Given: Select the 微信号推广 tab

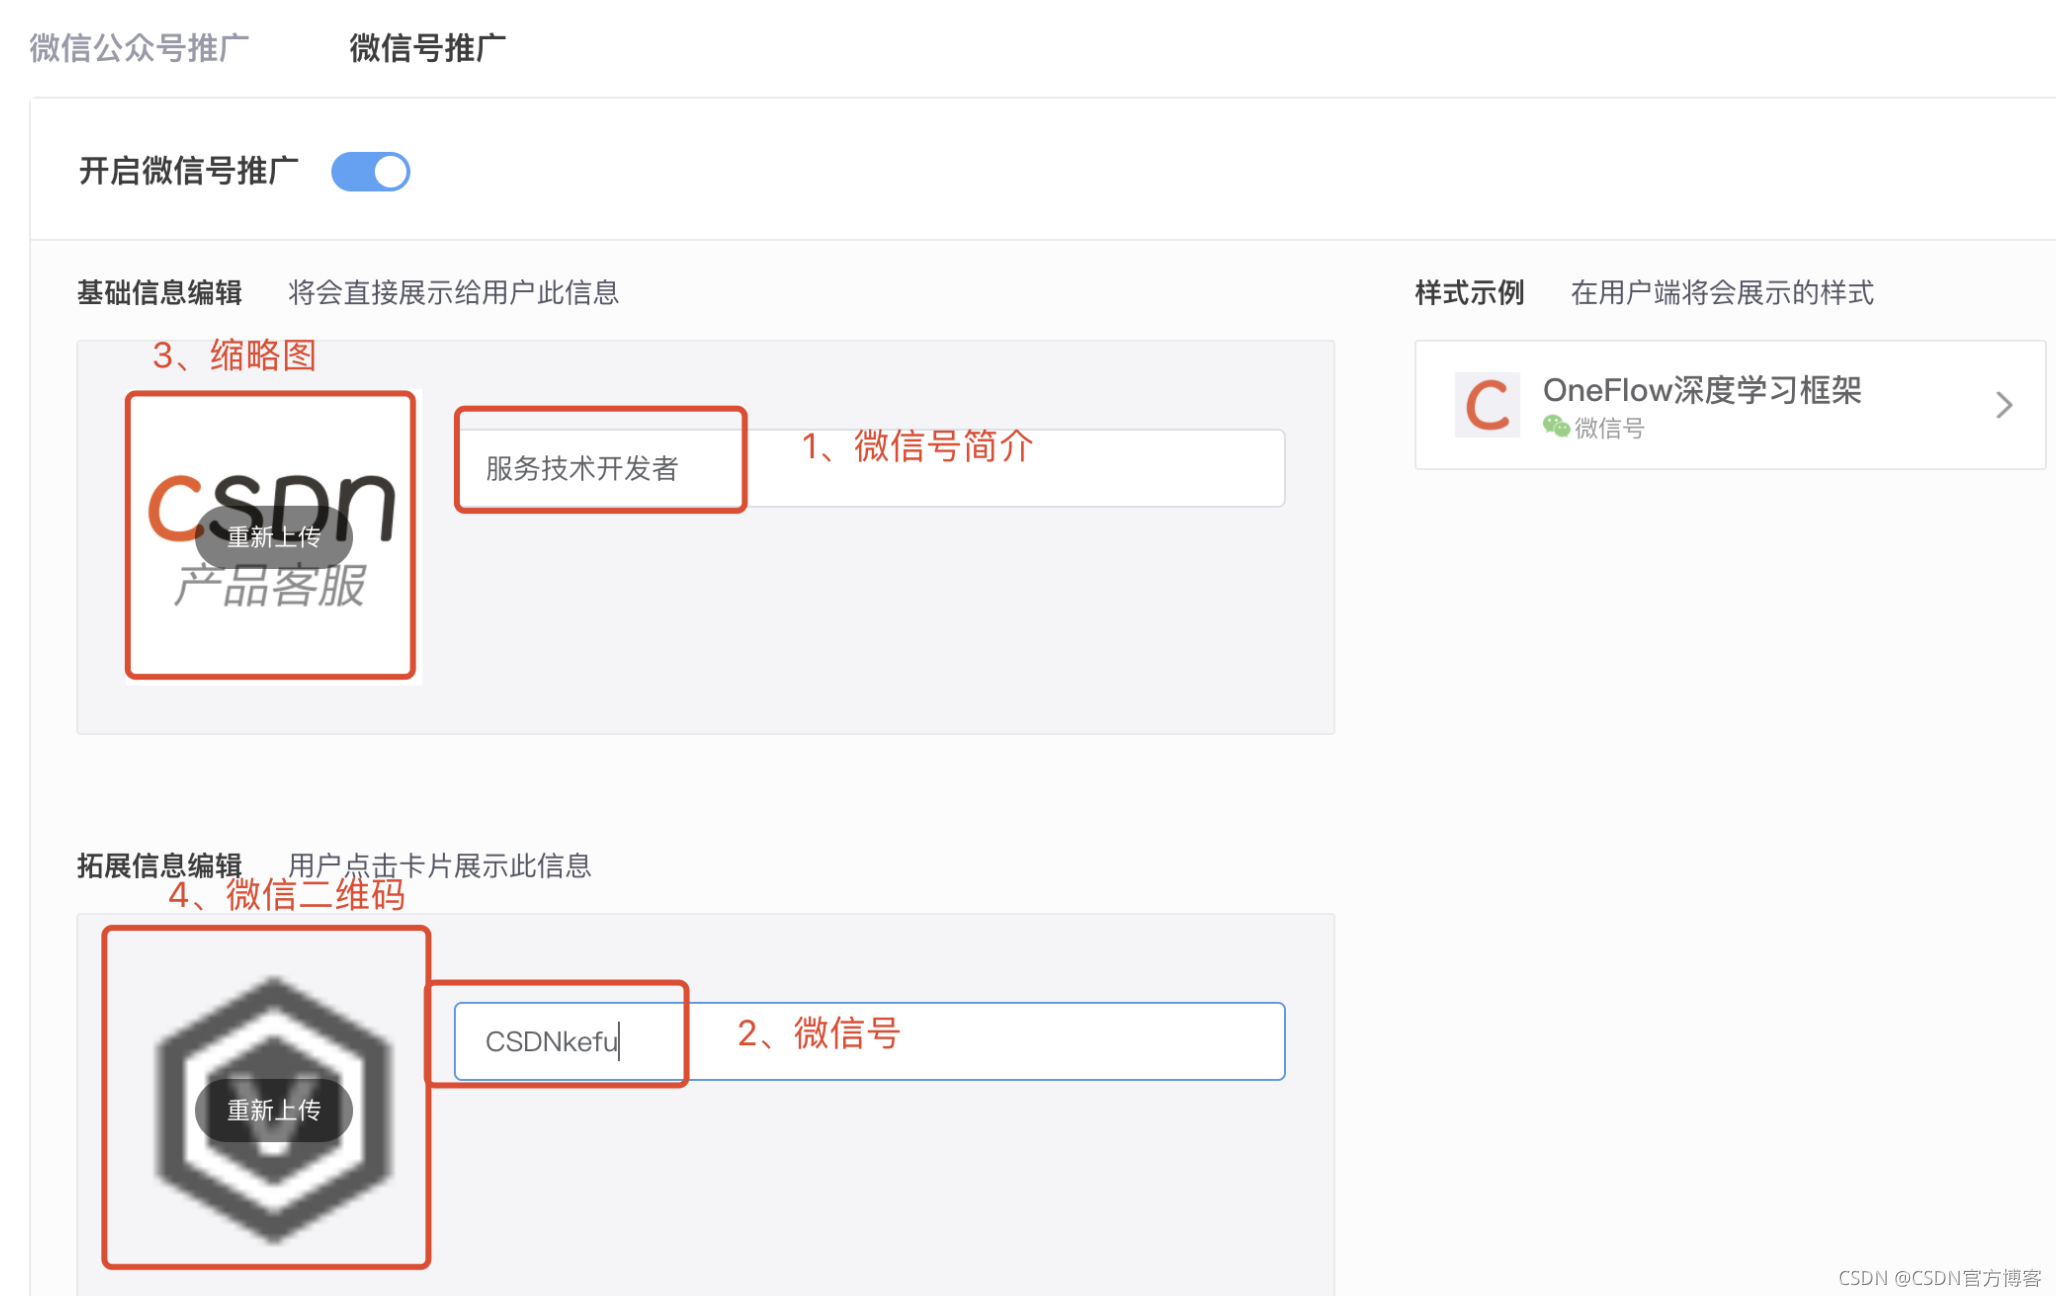Looking at the screenshot, I should click(x=427, y=47).
